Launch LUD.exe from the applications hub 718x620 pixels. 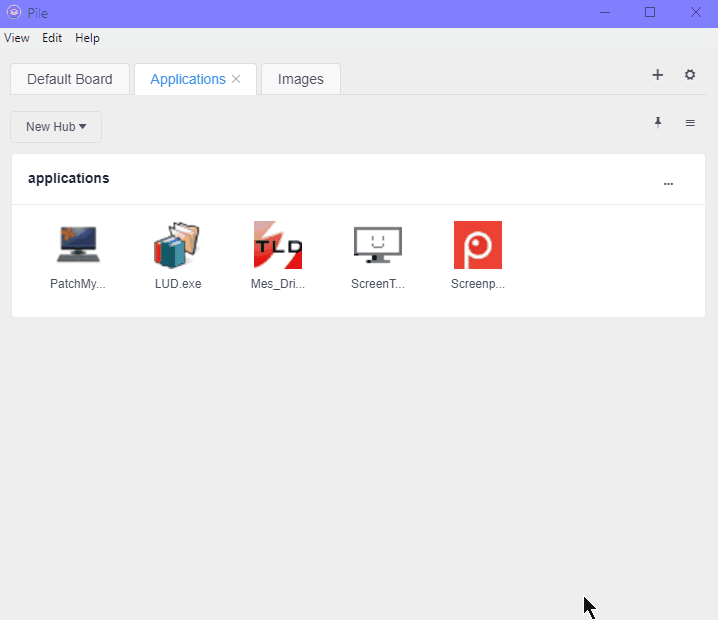178,245
